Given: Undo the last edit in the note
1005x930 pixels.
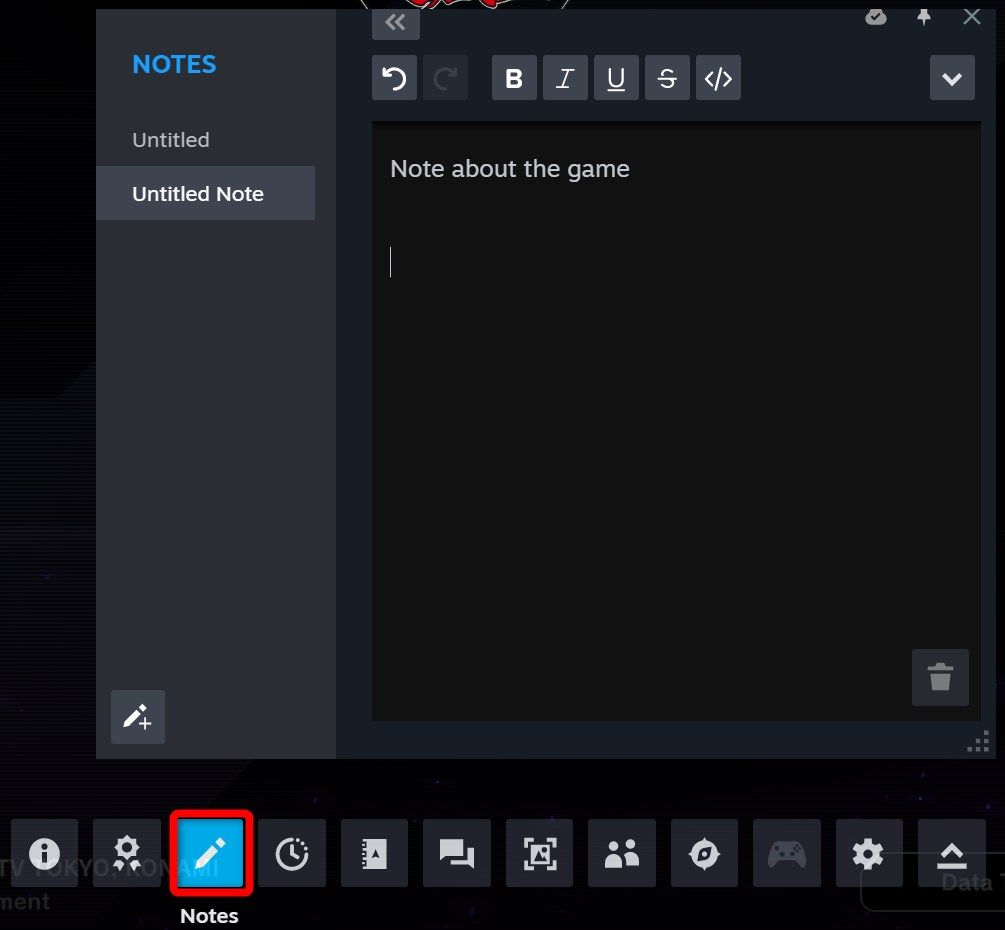Looking at the screenshot, I should [x=394, y=77].
